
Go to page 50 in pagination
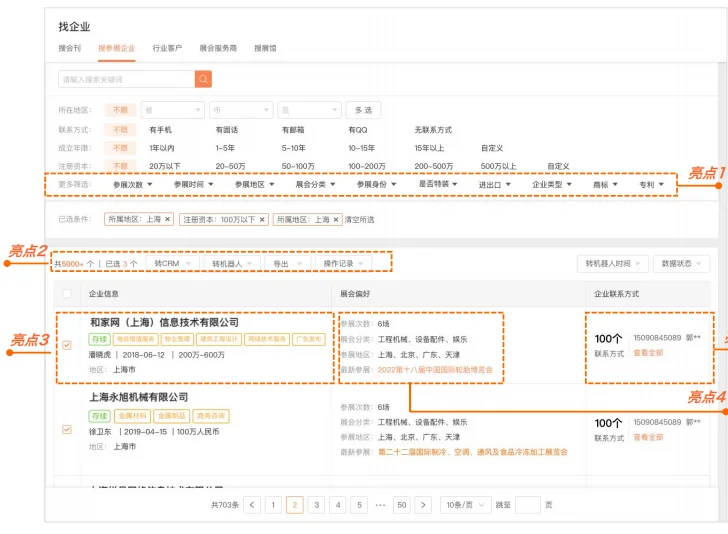(x=402, y=505)
